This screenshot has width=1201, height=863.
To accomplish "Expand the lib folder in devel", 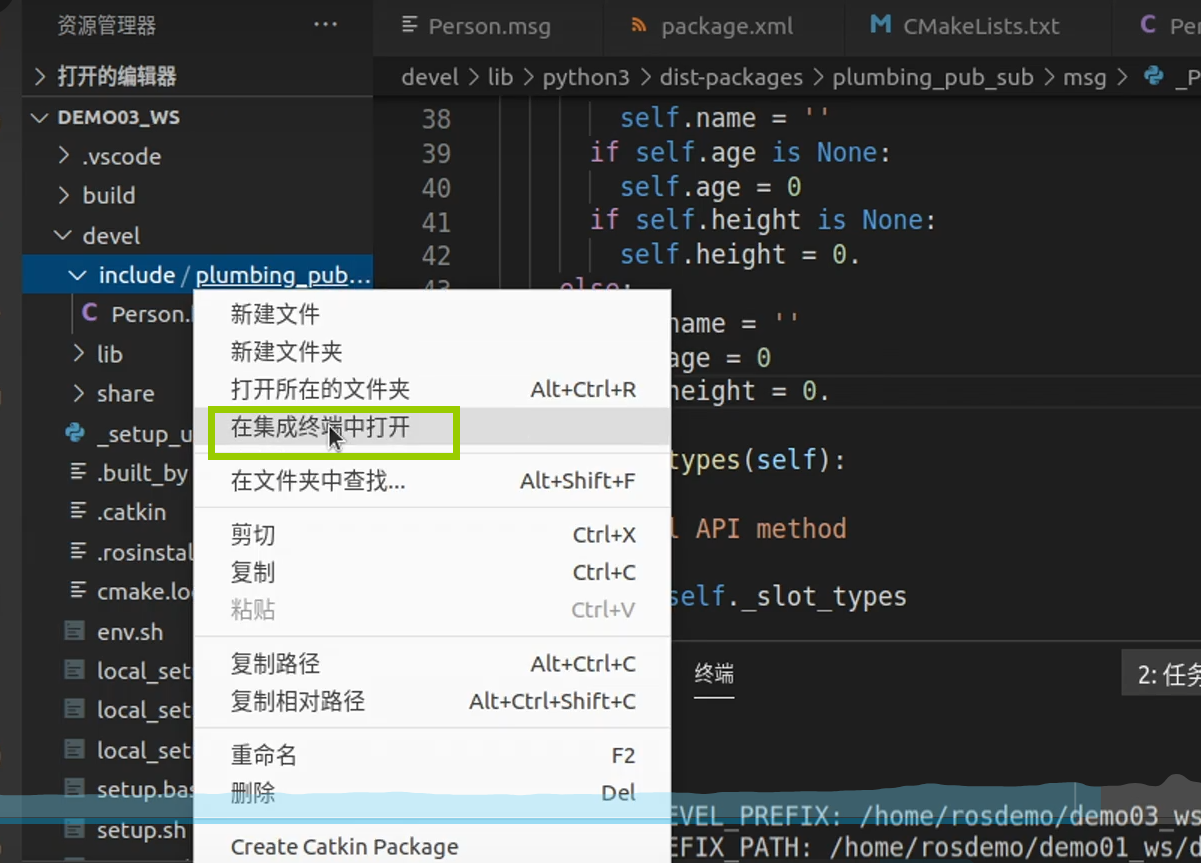I will 79,354.
